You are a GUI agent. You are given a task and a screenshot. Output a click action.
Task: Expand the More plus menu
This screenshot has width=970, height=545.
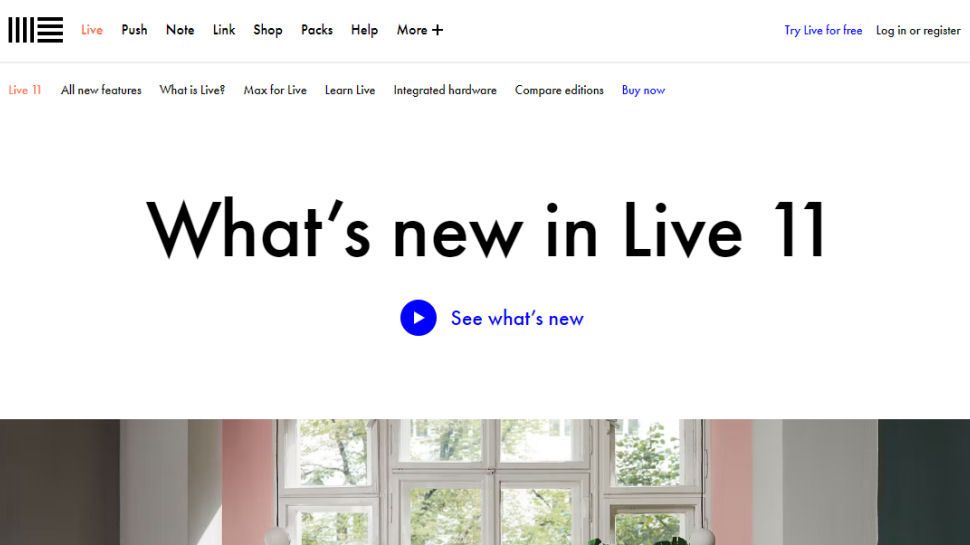[419, 30]
